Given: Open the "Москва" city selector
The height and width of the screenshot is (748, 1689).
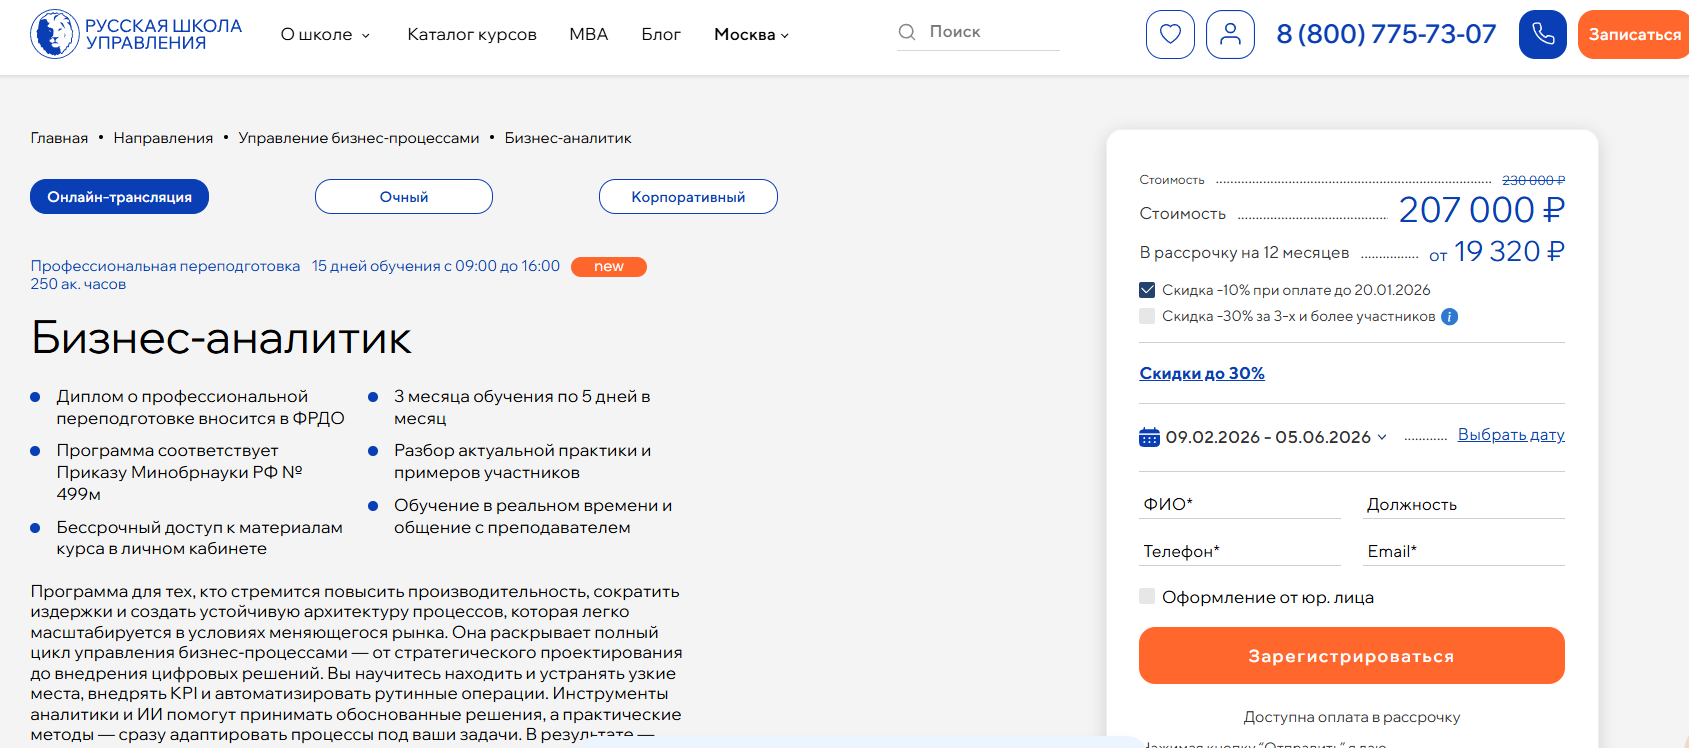Looking at the screenshot, I should 751,35.
